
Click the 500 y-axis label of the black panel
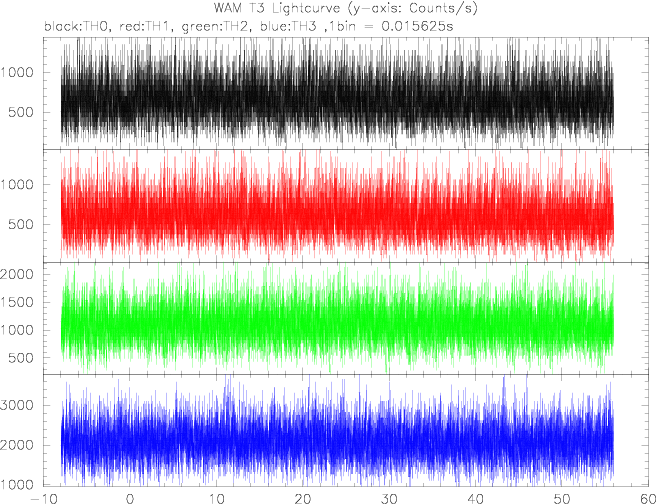tap(21, 112)
